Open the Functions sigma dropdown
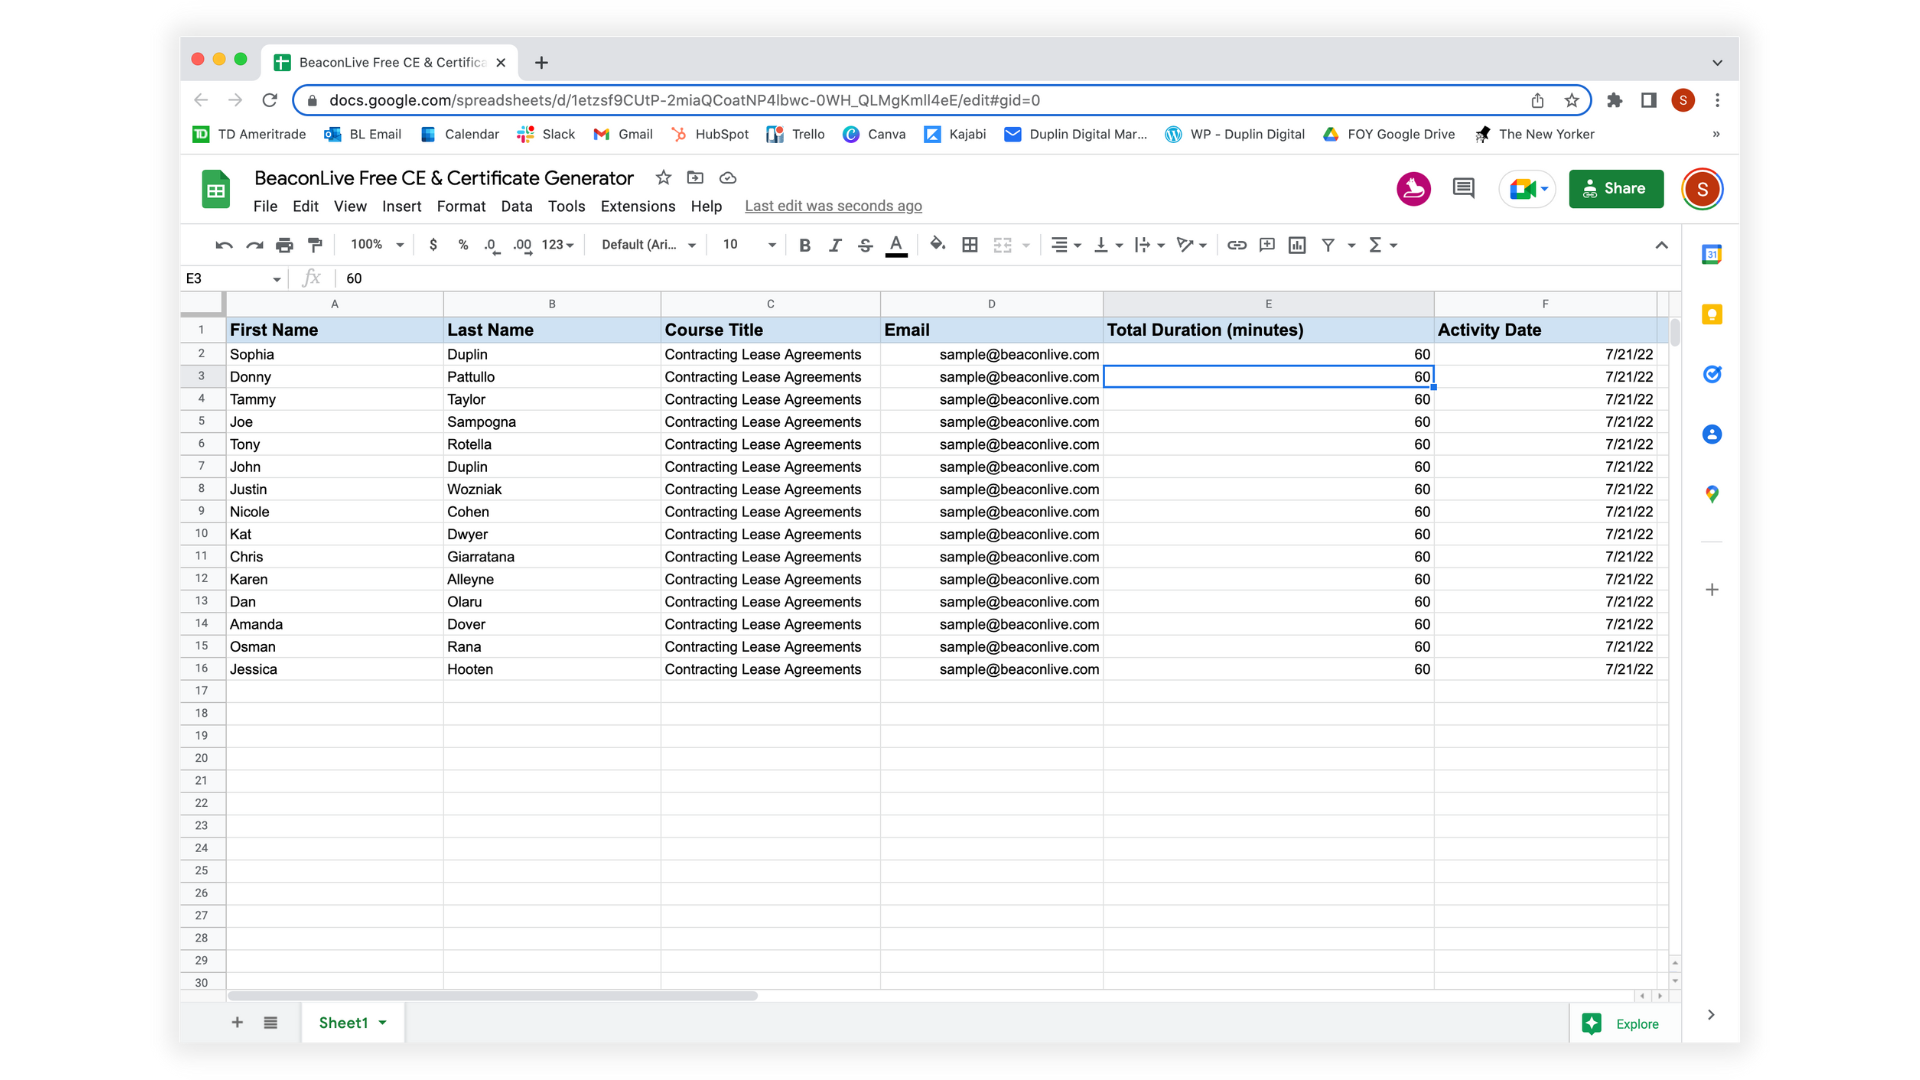This screenshot has height=1080, width=1920. click(1382, 245)
